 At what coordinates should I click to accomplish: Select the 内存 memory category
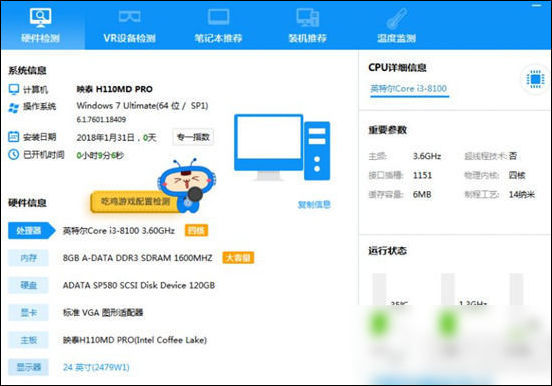pos(28,258)
